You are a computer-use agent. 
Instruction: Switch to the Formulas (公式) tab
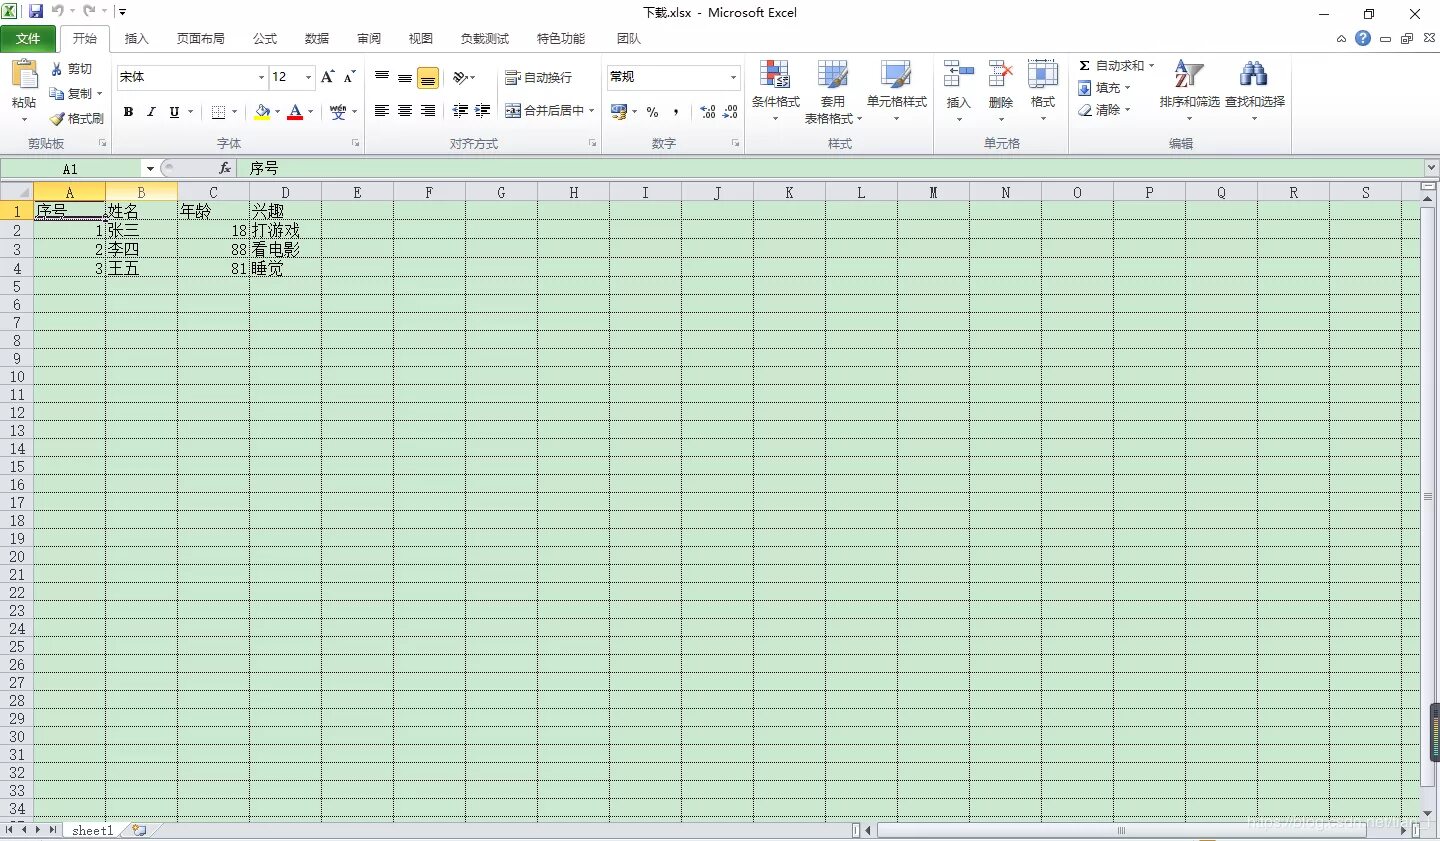[265, 39]
